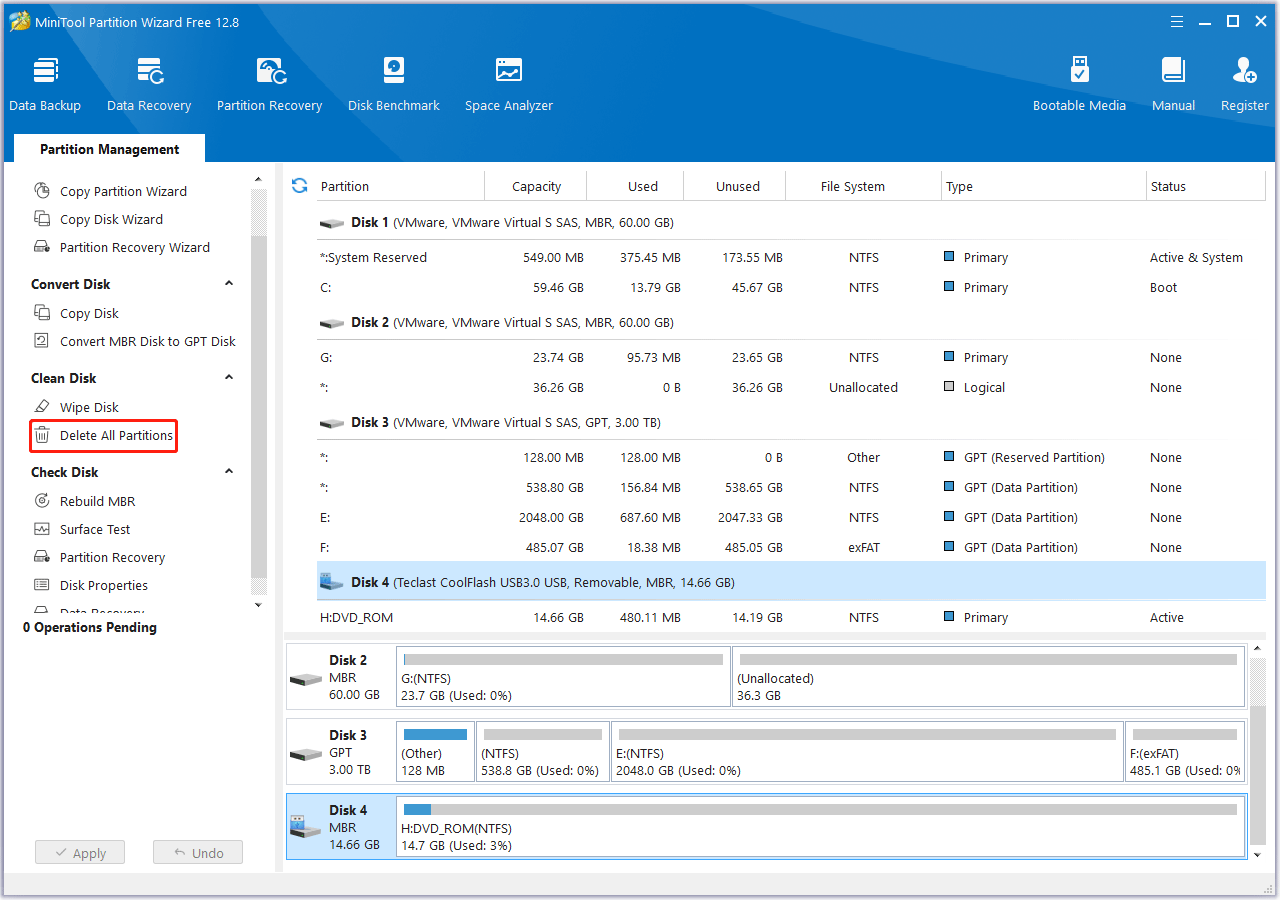This screenshot has width=1280, height=900.
Task: Collapse the Convert Disk section
Action: [x=229, y=283]
